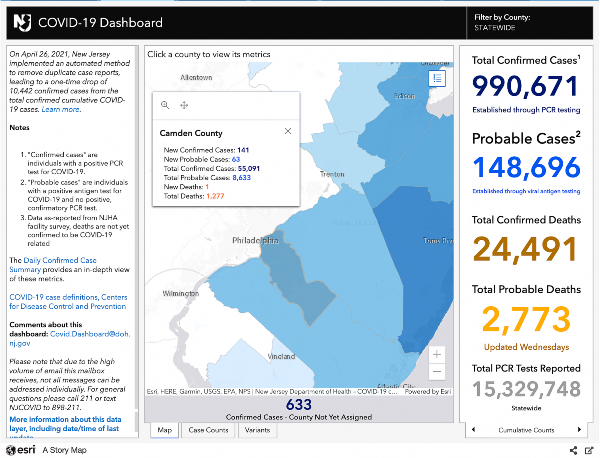Click the A Story Map footer text
The width and height of the screenshot is (600, 458).
[64, 450]
